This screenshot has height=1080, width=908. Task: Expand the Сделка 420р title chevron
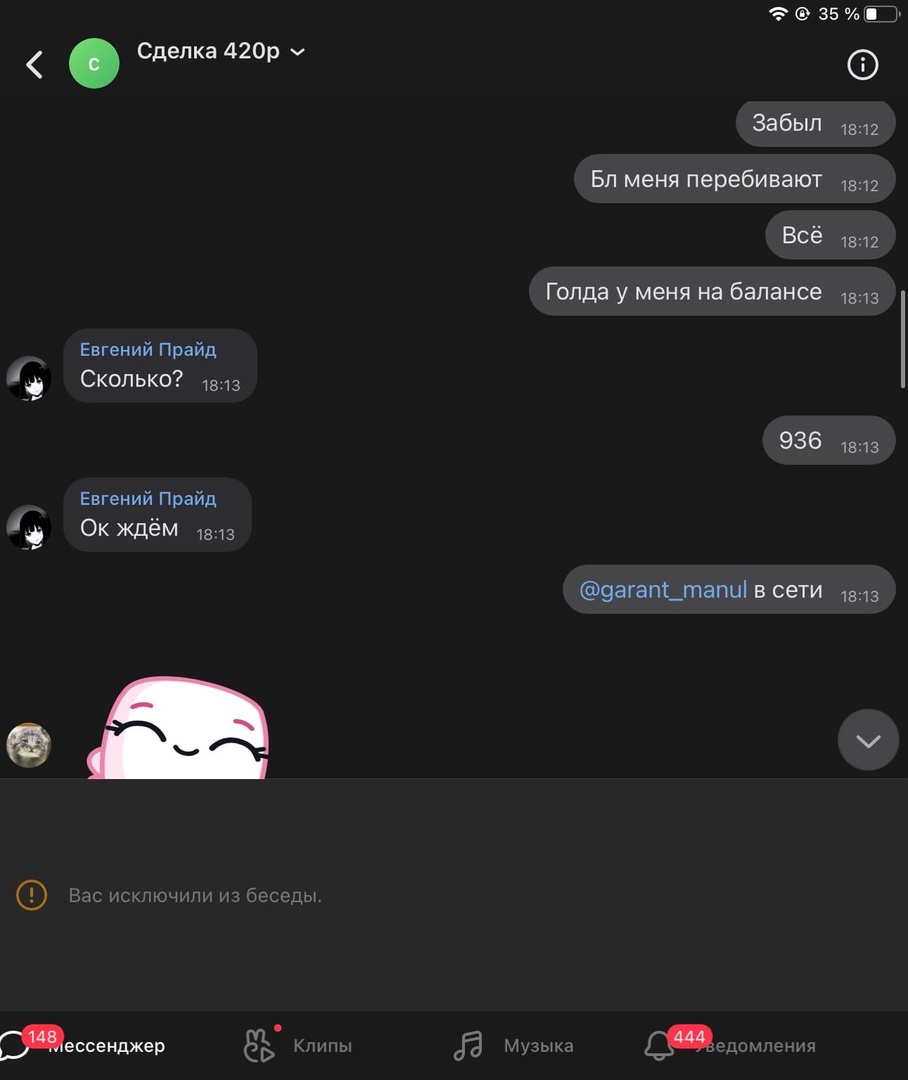pyautogui.click(x=298, y=52)
